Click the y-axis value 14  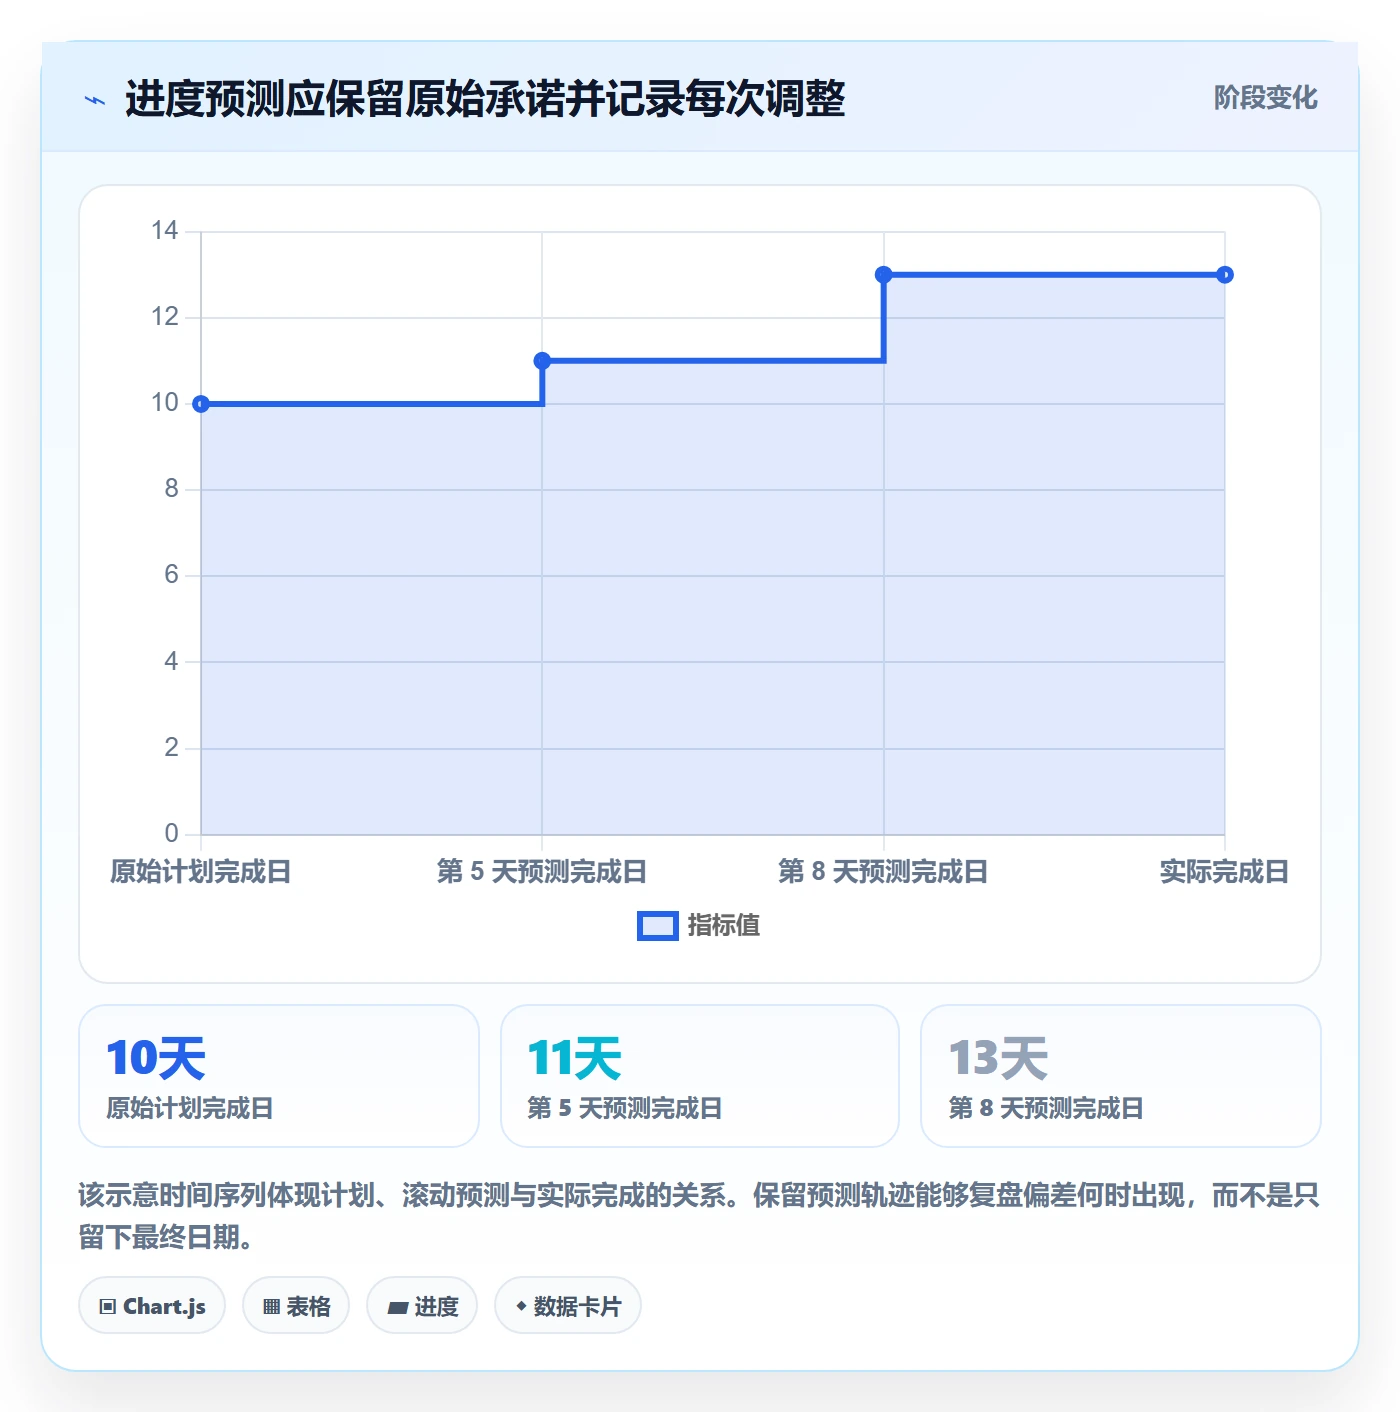[165, 231]
